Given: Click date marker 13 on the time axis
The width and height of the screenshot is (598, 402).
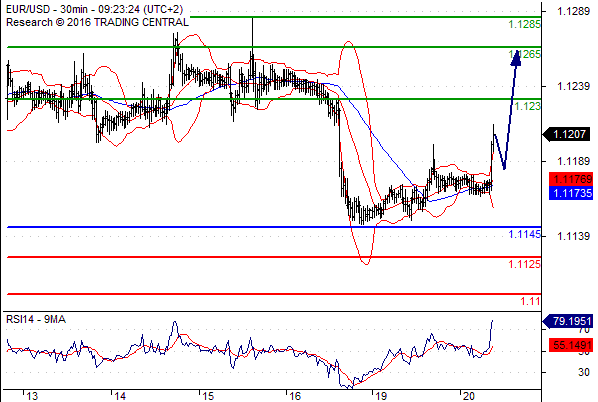Looking at the screenshot, I should coord(32,396).
